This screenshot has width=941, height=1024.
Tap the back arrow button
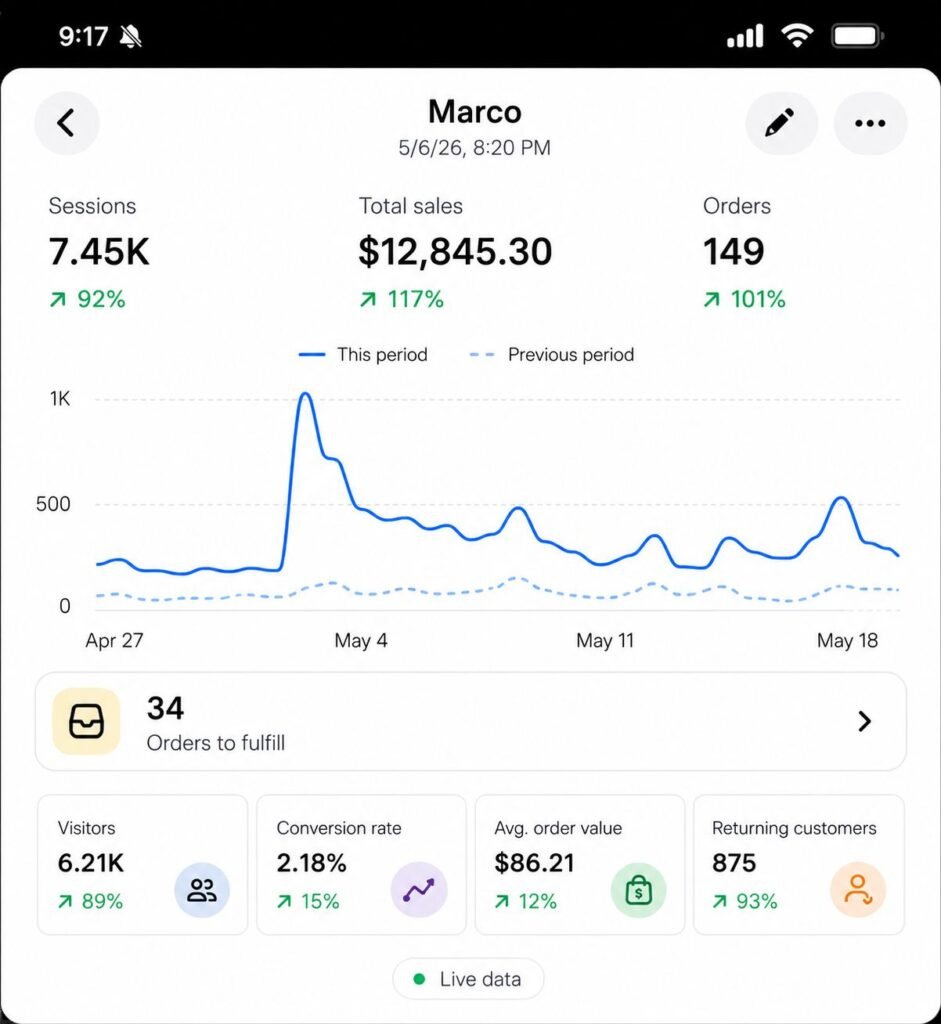point(67,123)
